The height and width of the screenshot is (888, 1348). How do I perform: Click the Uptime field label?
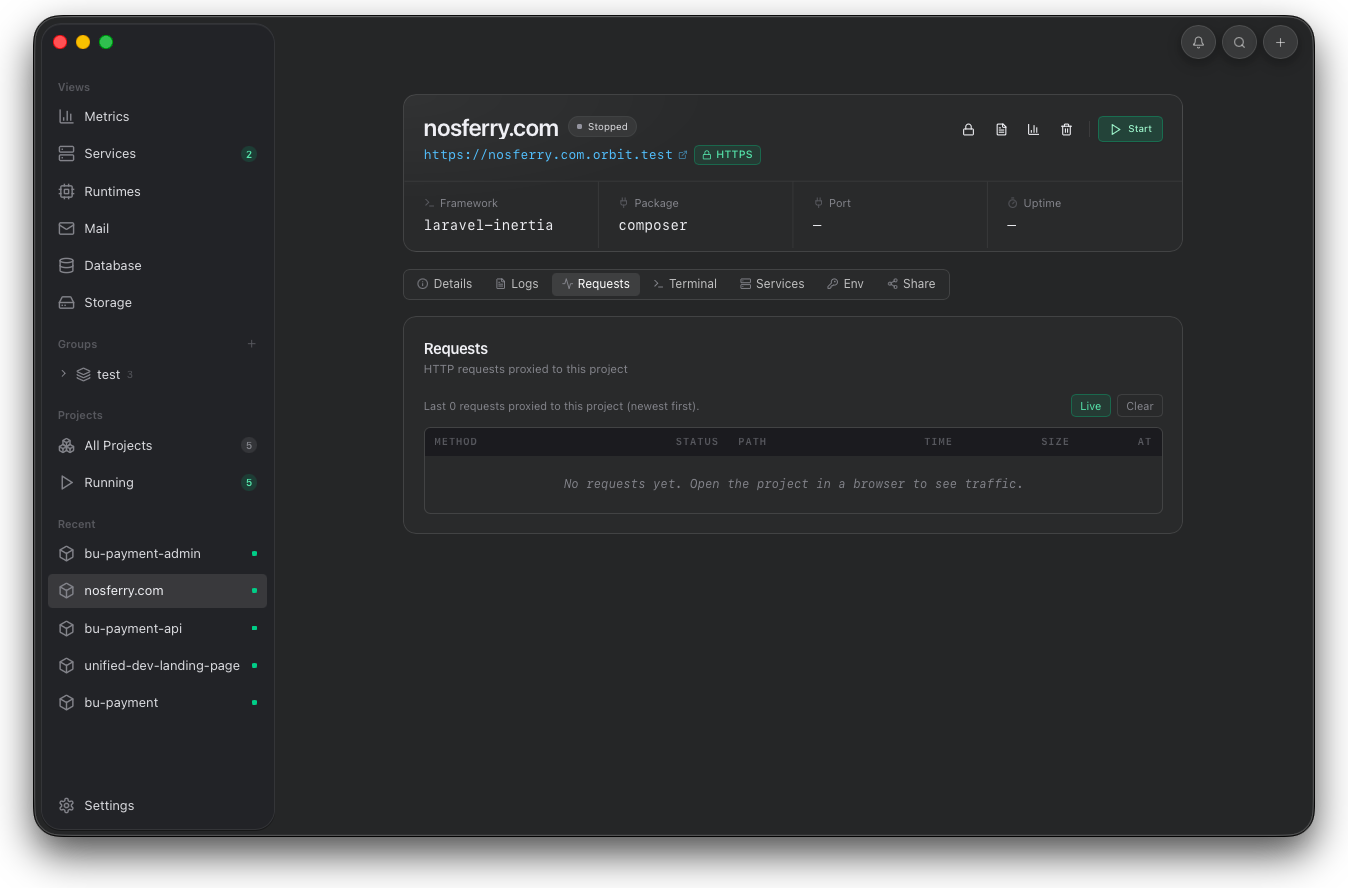1042,203
